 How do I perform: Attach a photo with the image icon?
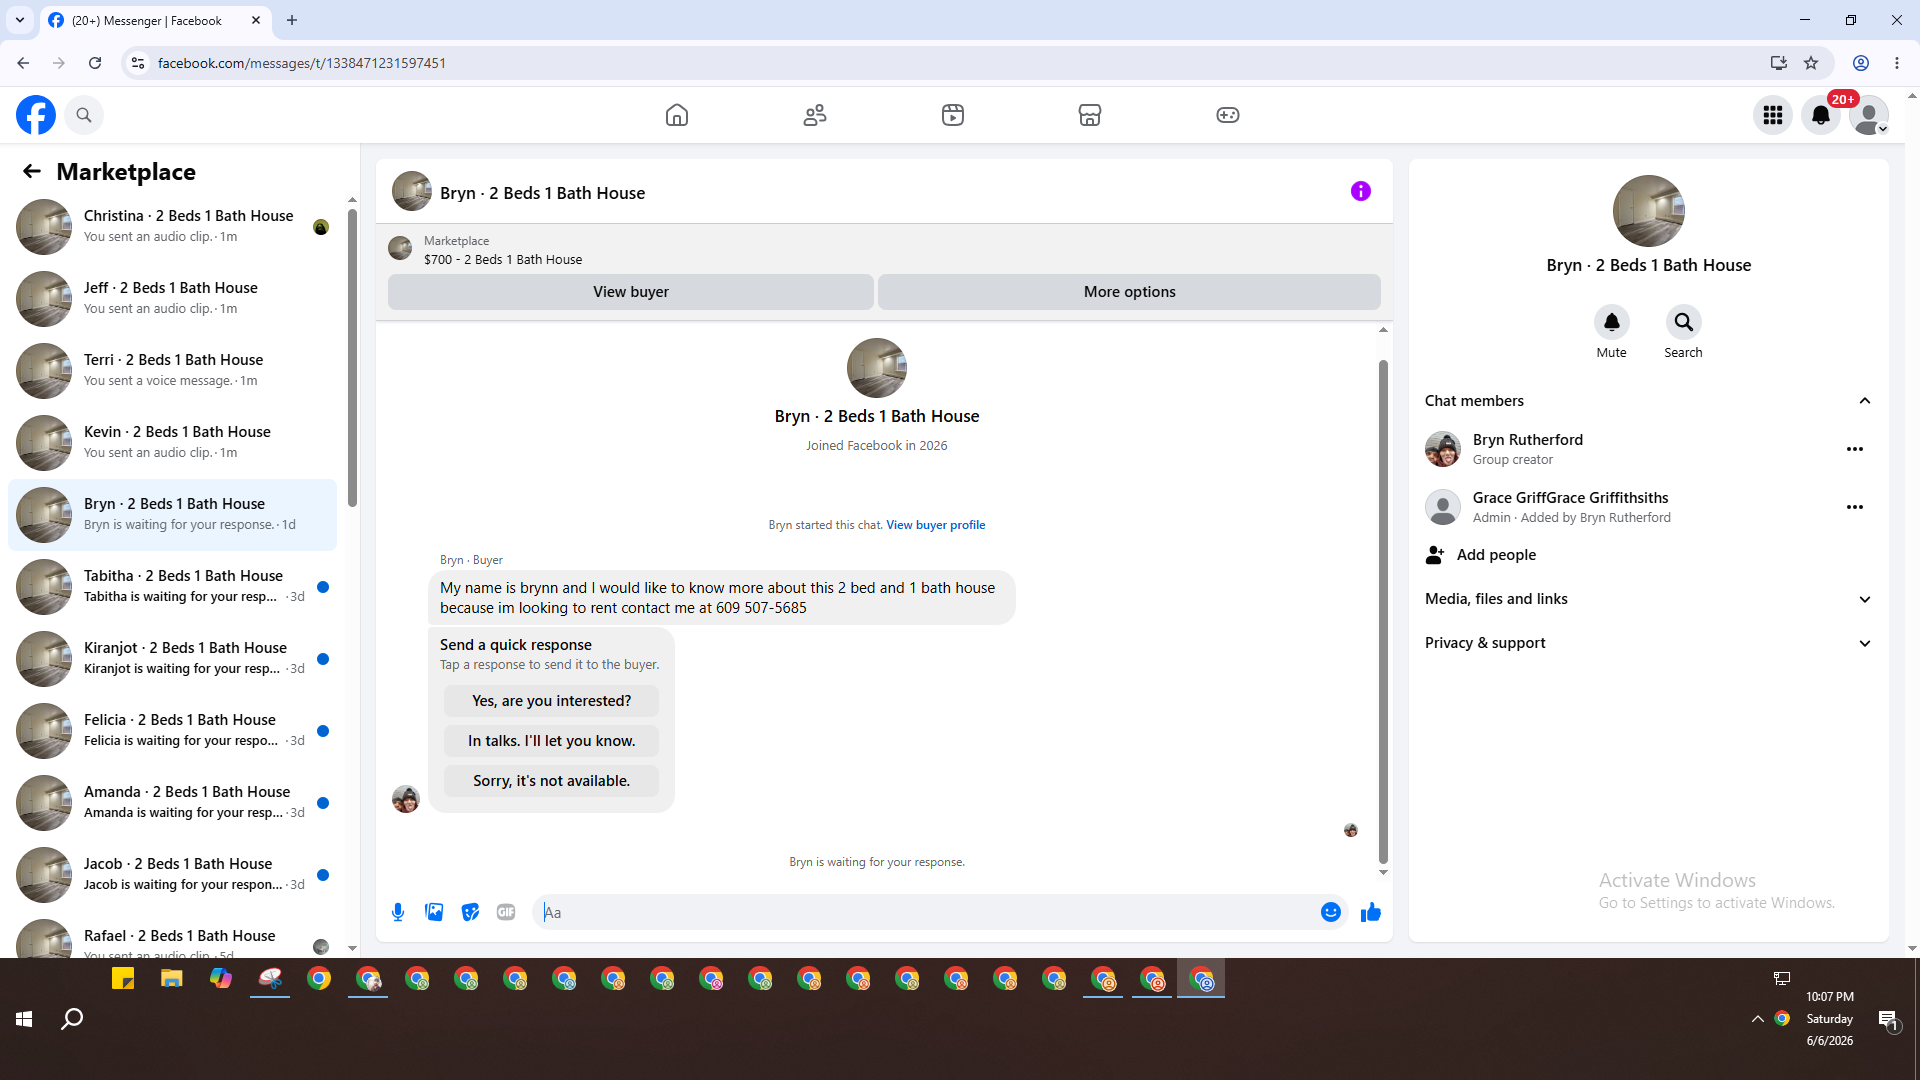point(434,912)
